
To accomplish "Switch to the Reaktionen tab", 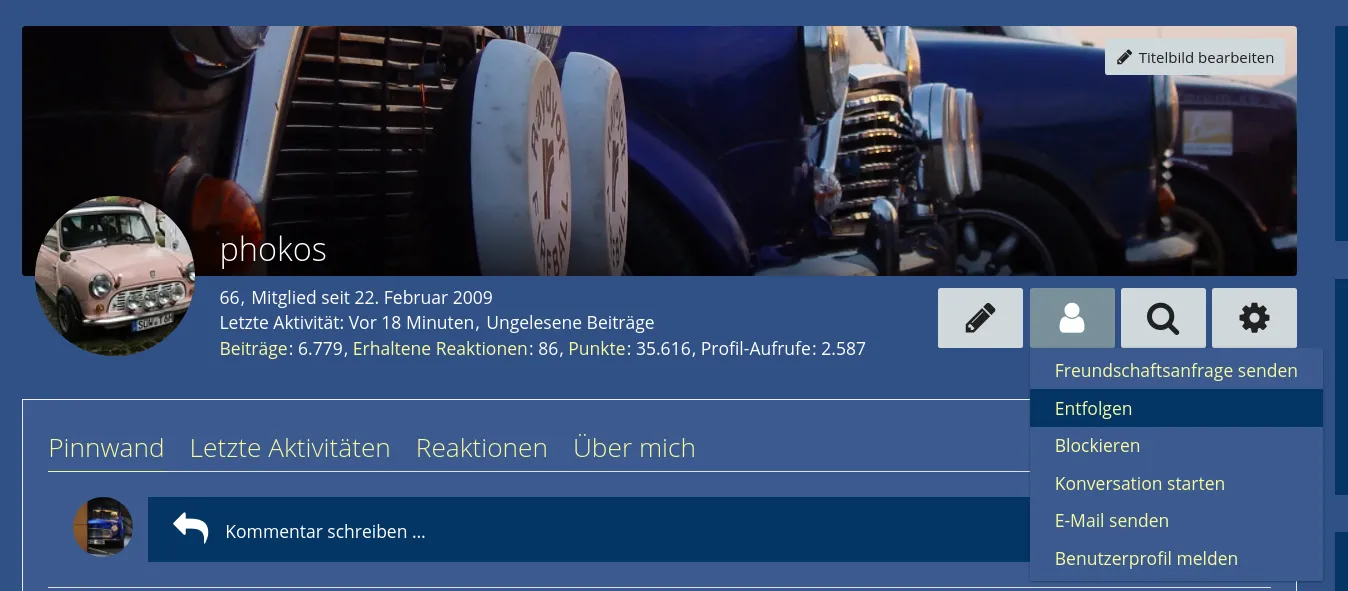I will pyautogui.click(x=482, y=448).
